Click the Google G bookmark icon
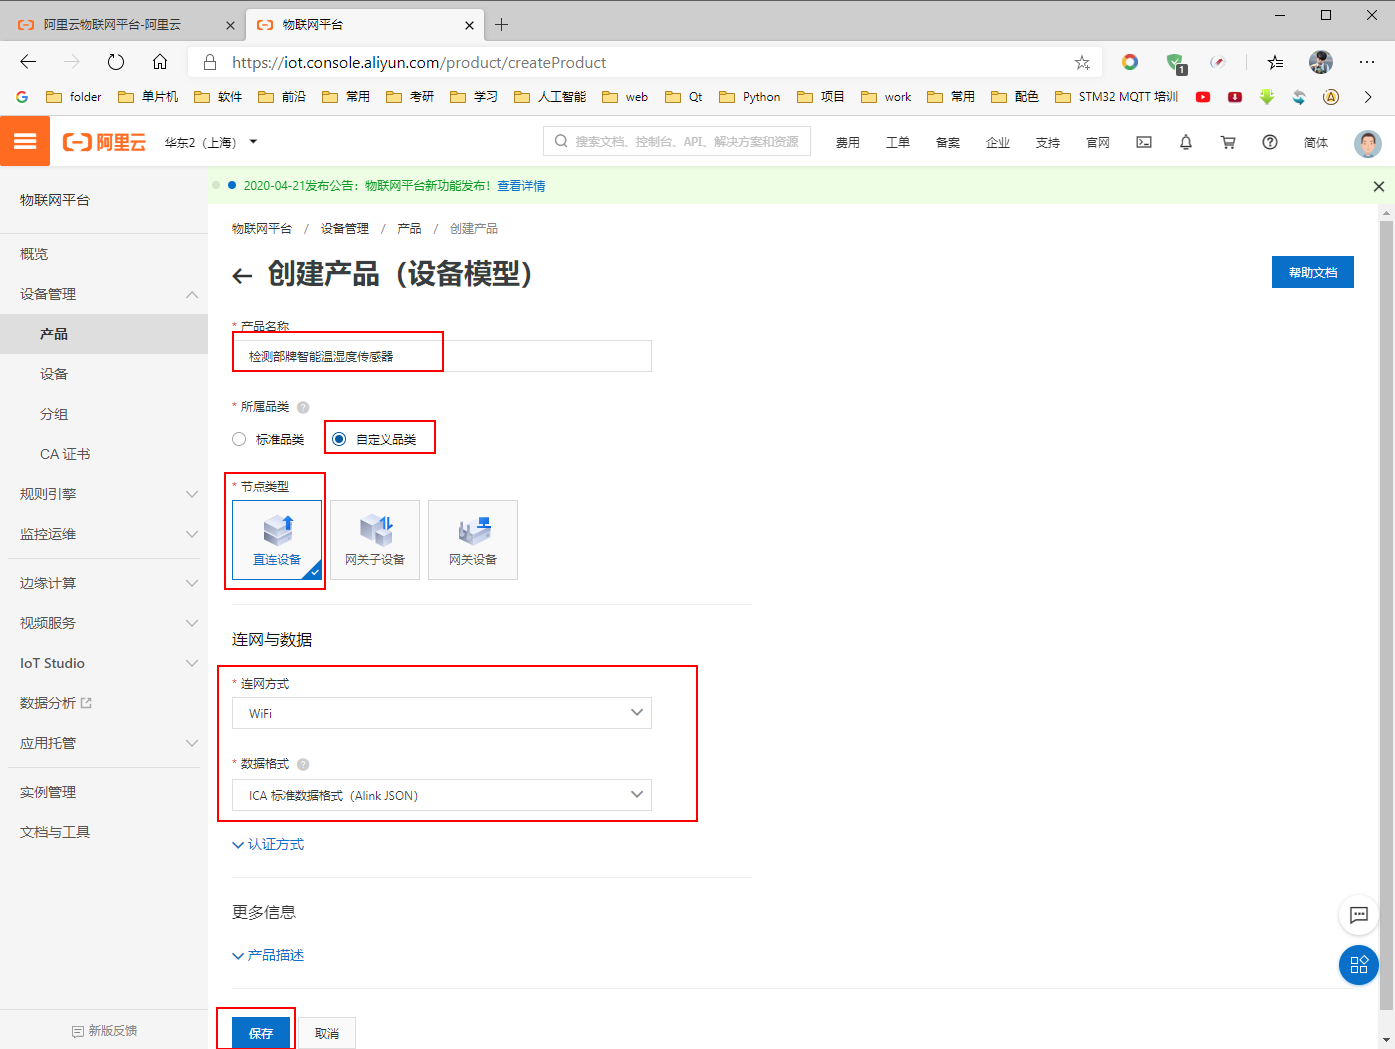 [23, 97]
